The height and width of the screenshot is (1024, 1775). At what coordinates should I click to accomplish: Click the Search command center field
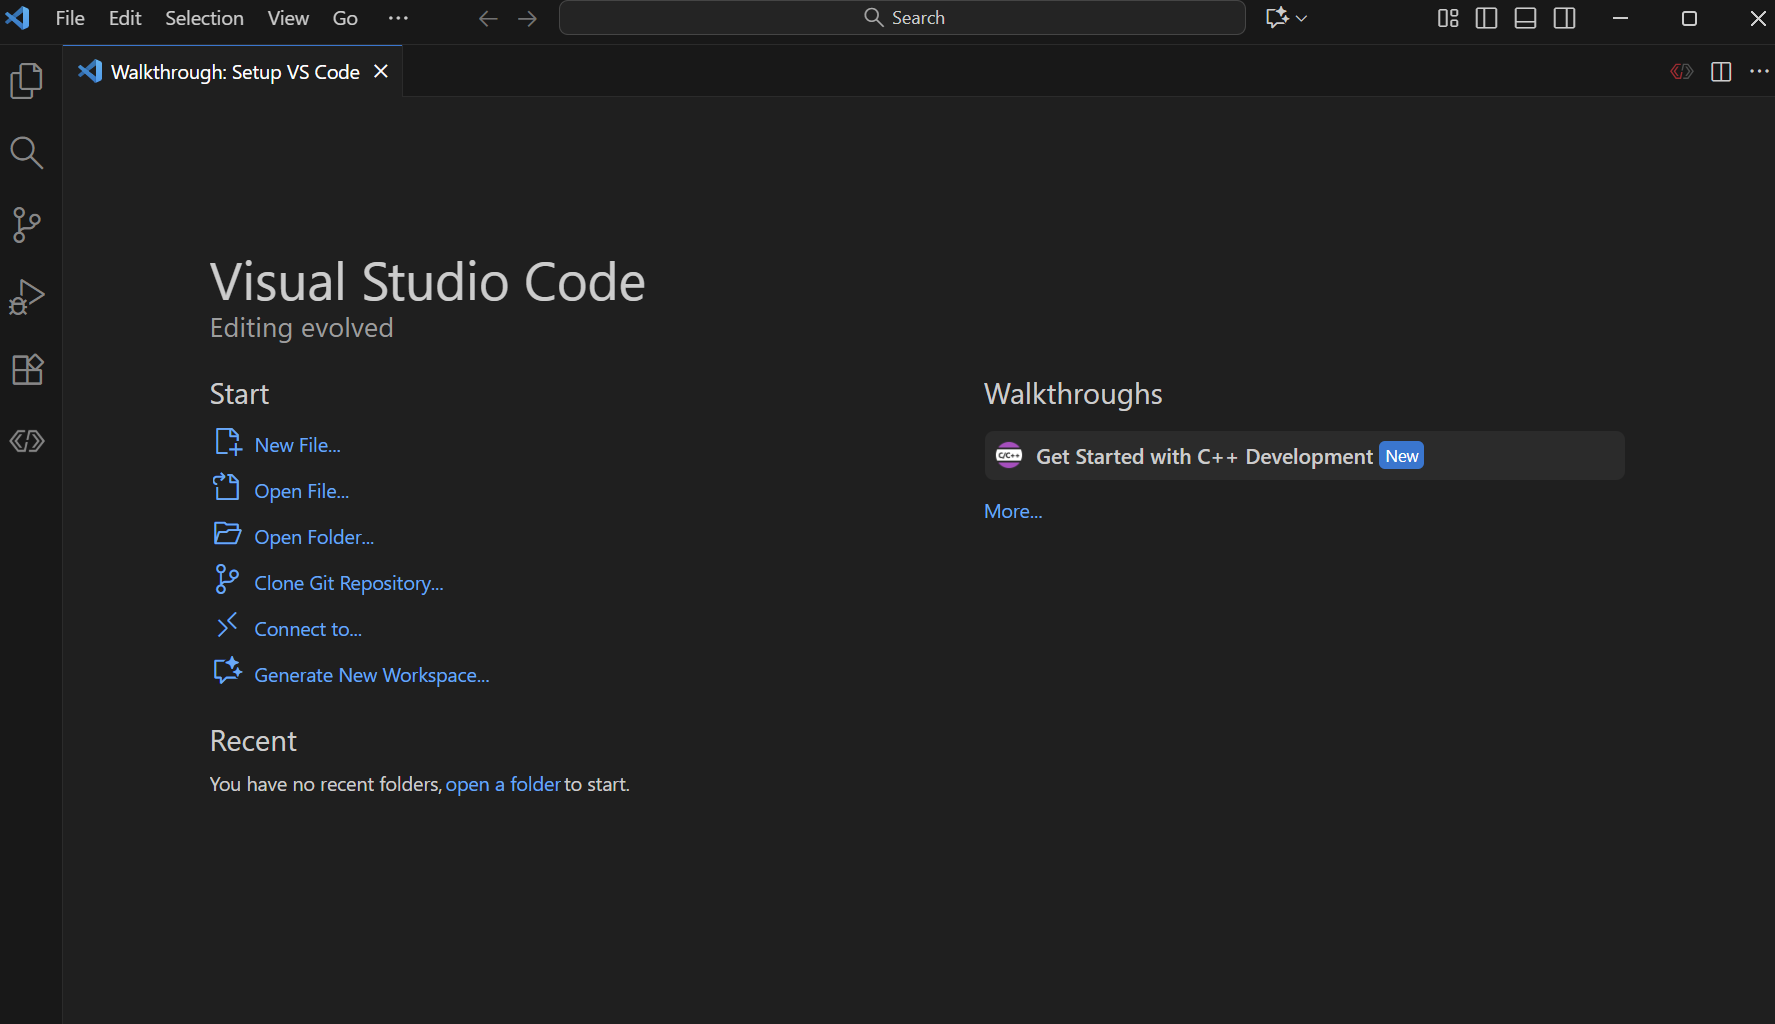point(902,18)
